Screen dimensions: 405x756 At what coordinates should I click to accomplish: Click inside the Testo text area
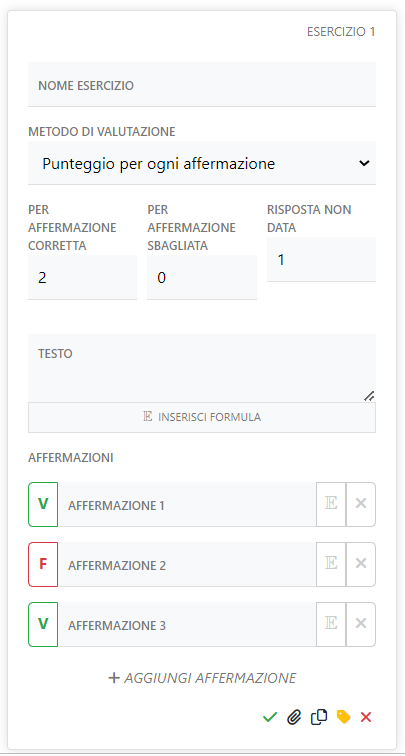[202, 368]
